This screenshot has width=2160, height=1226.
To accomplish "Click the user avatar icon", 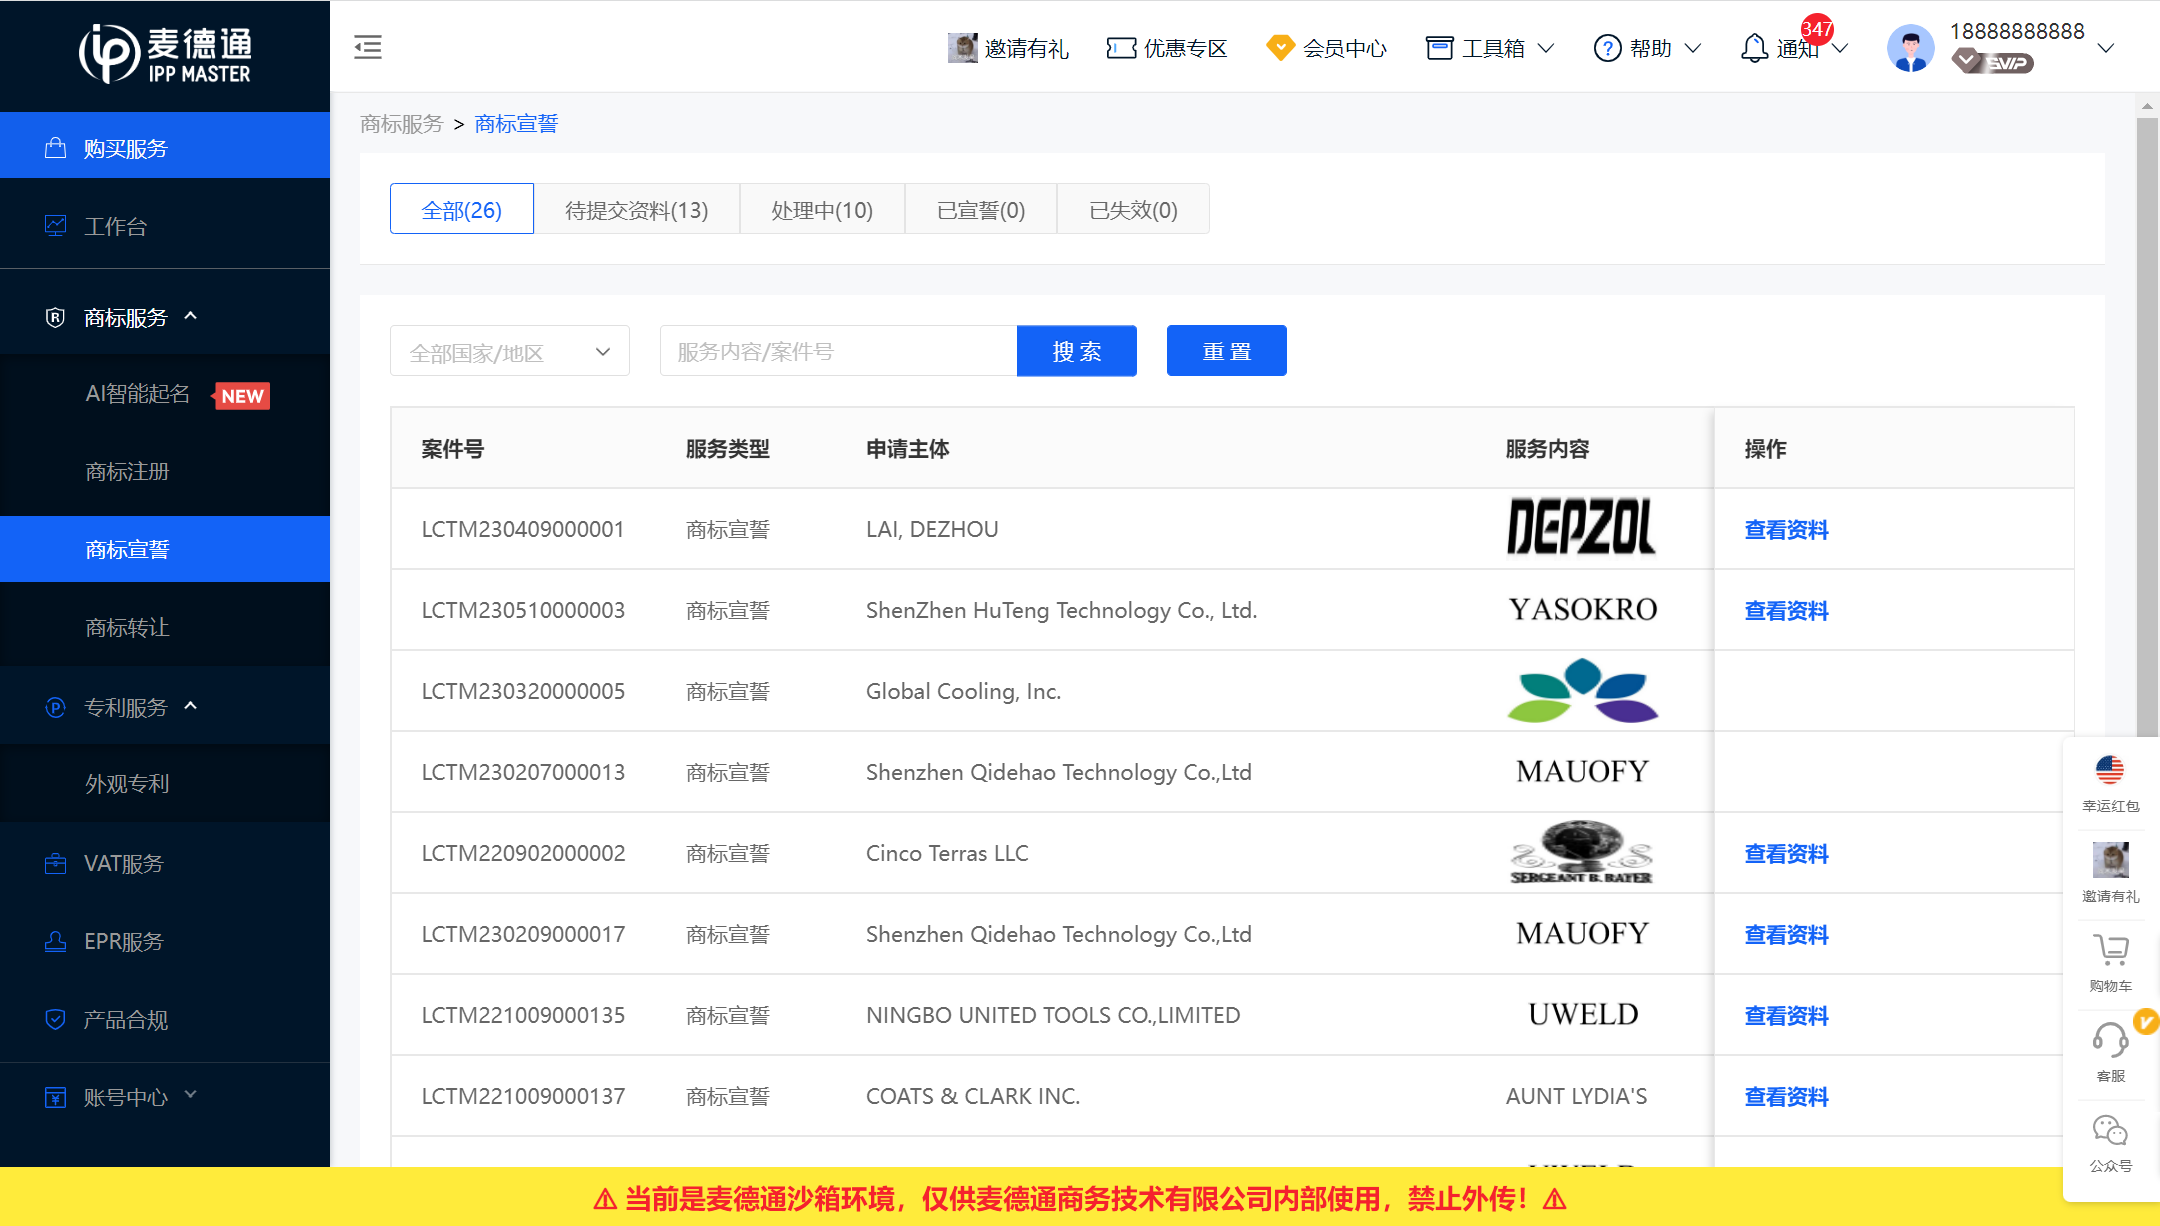I will tap(1911, 48).
